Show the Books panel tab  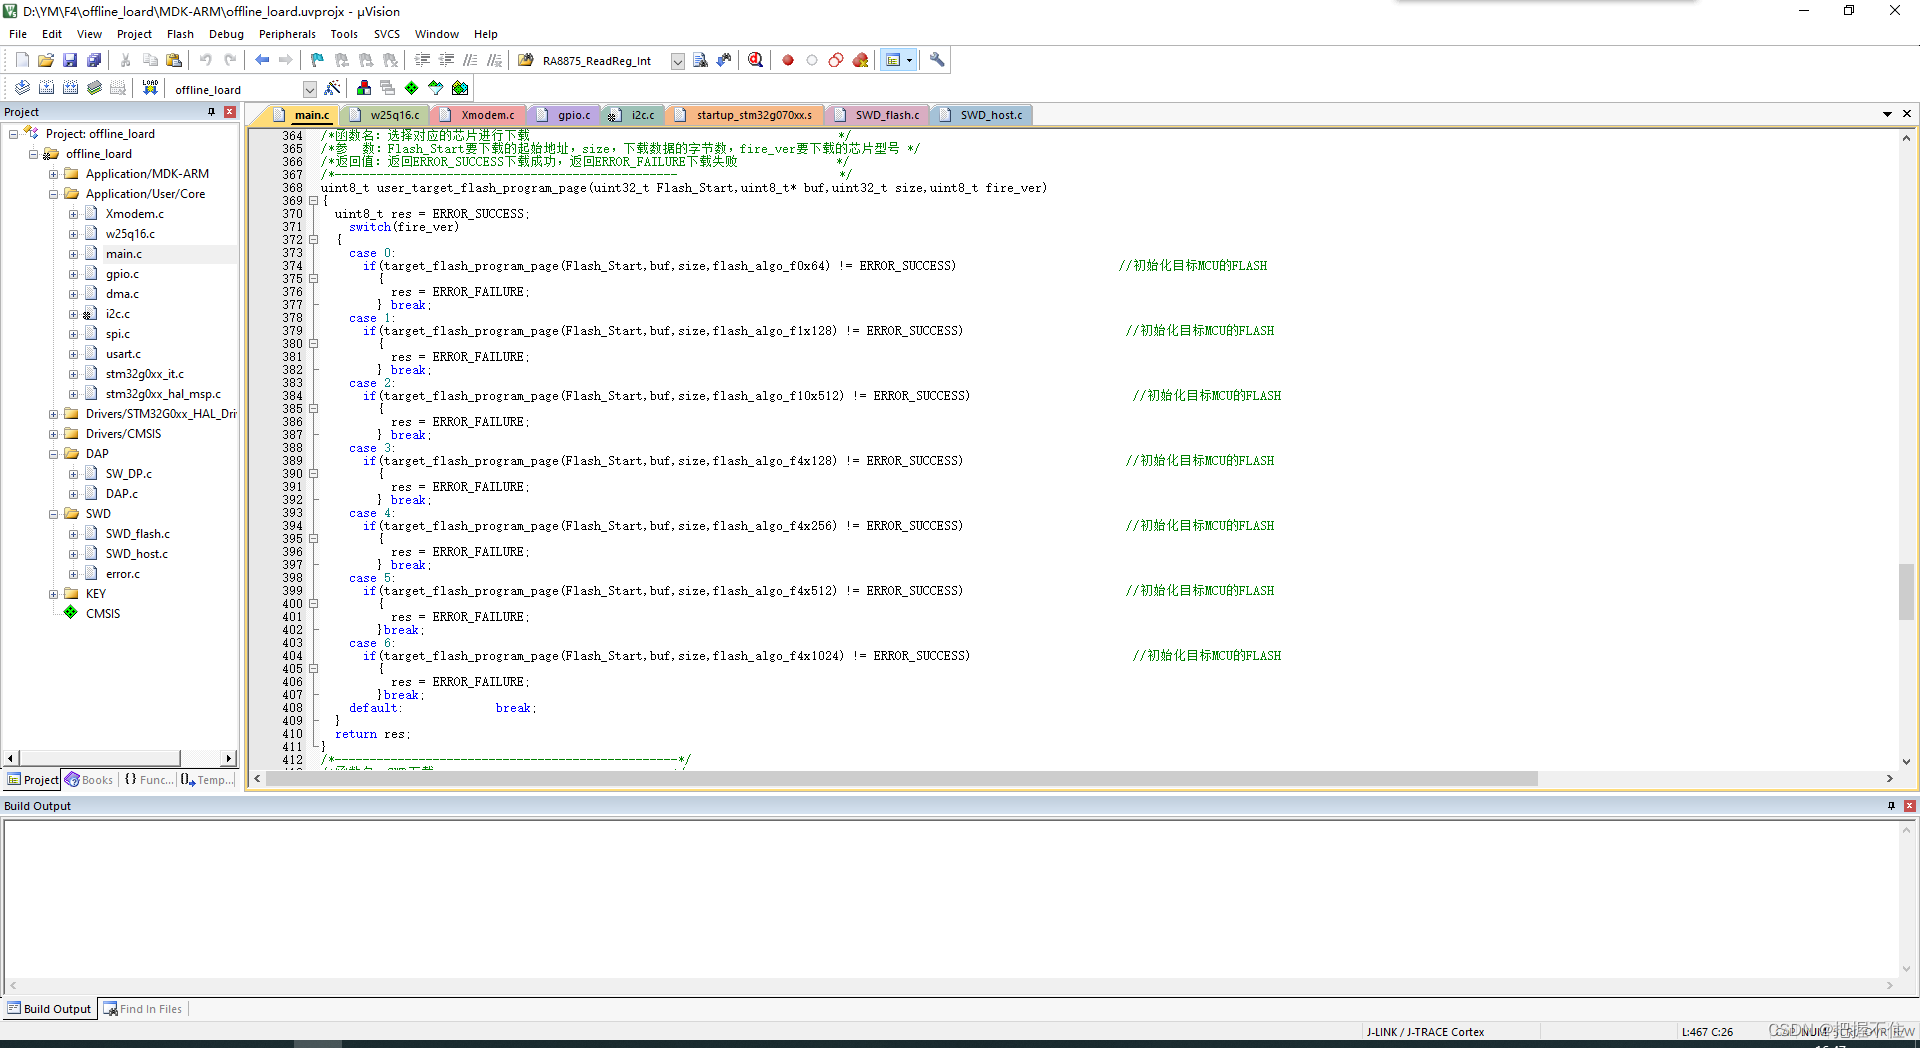point(89,780)
